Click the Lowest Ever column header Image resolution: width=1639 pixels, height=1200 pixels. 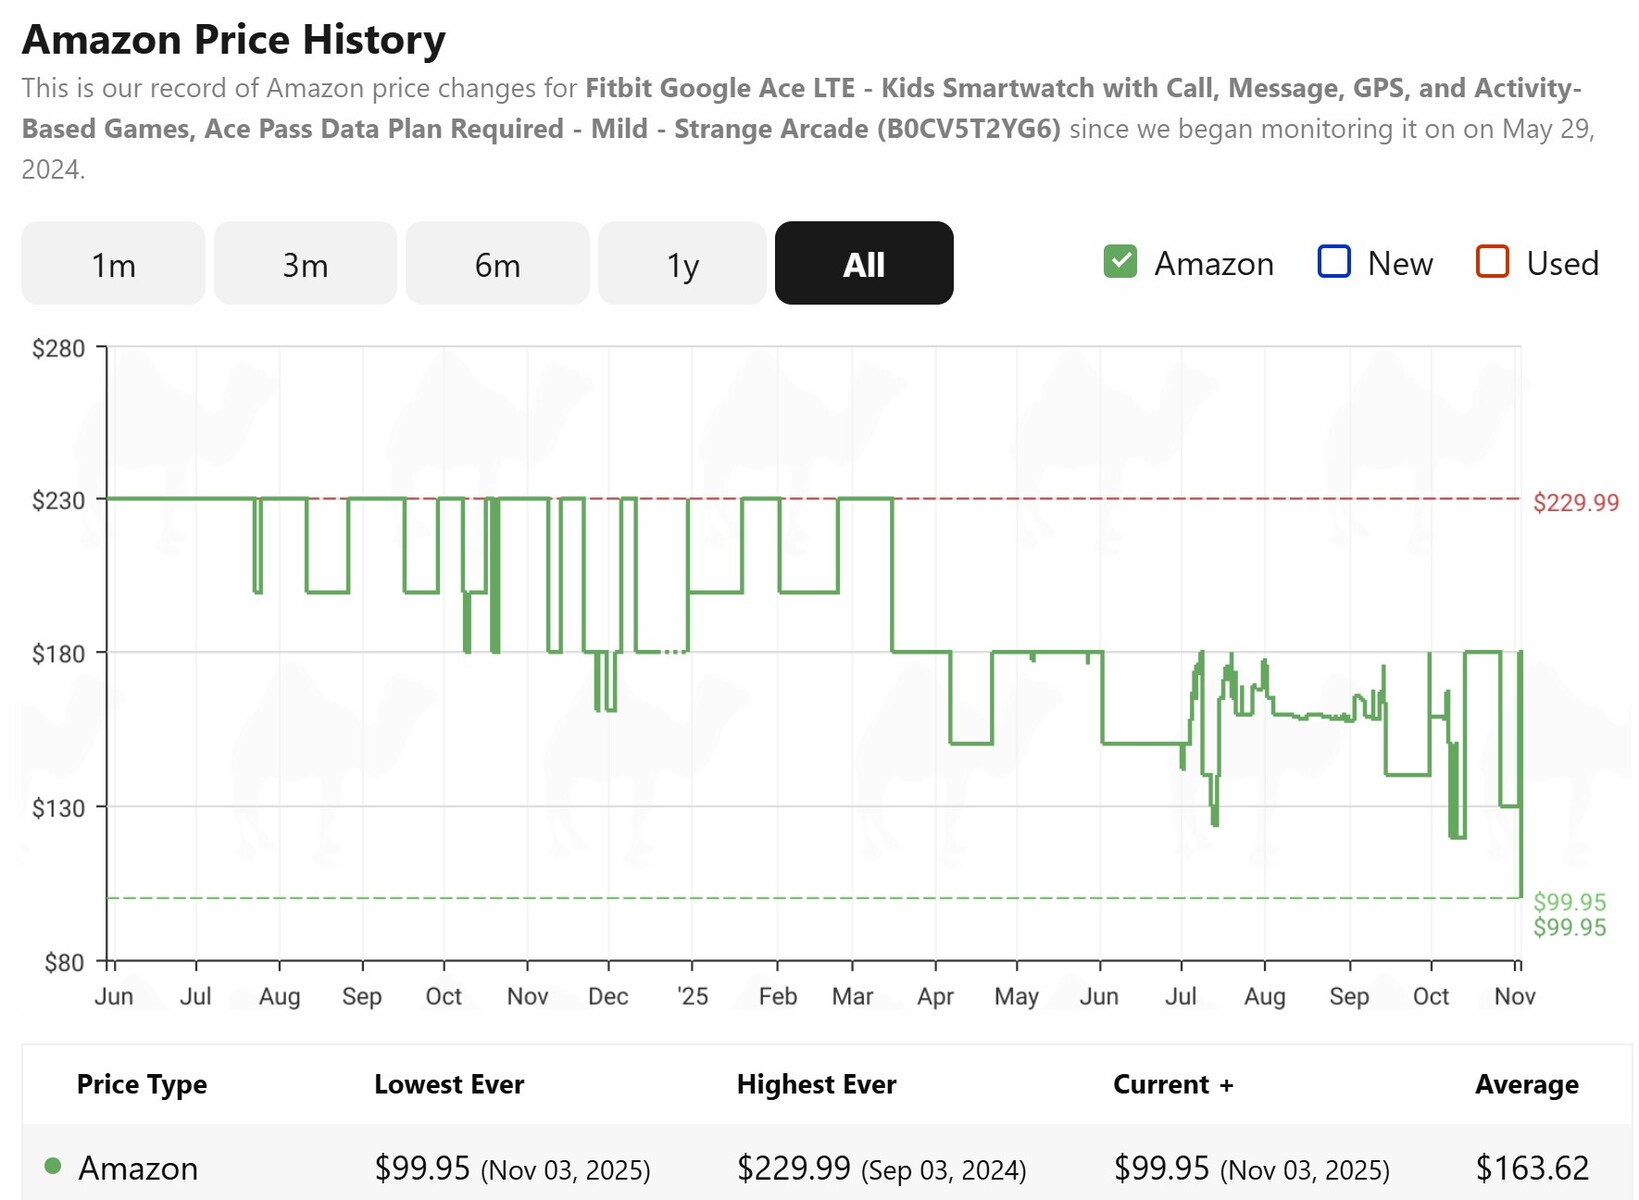click(x=449, y=1085)
